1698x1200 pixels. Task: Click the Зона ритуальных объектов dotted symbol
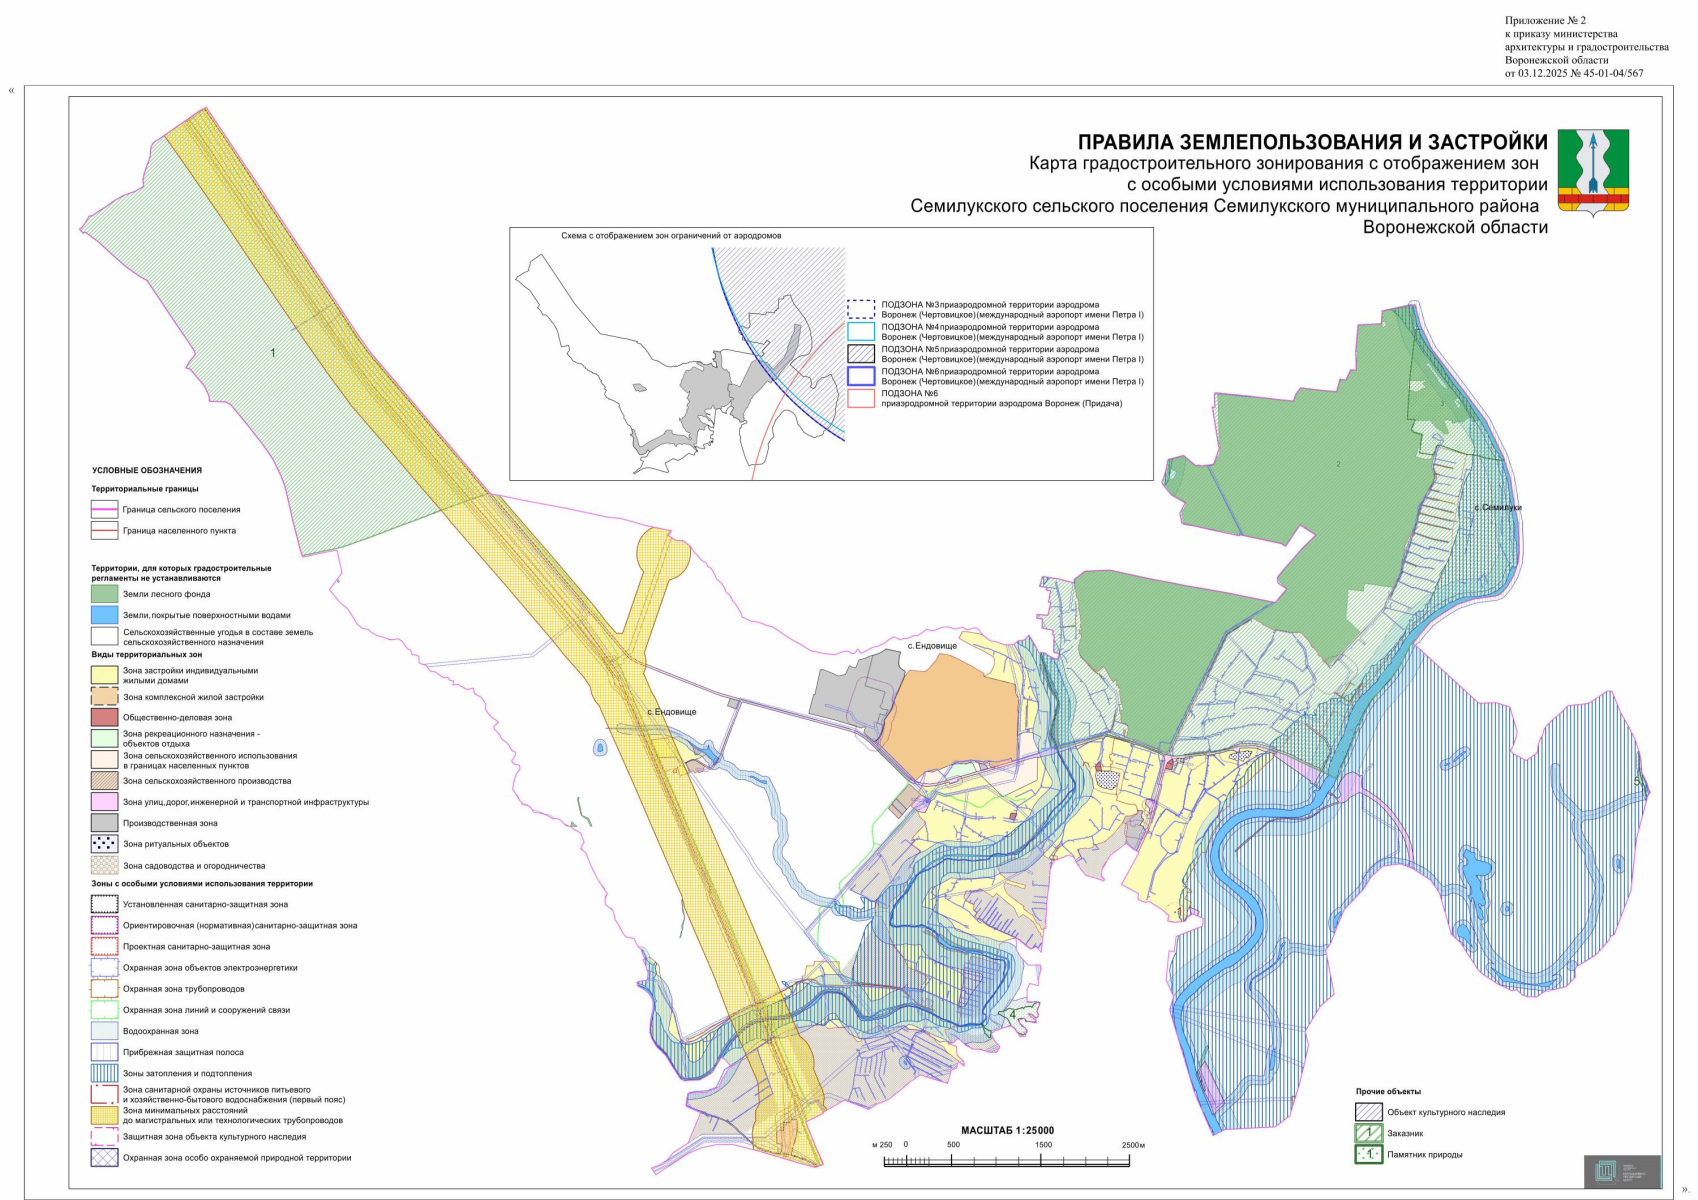click(x=104, y=844)
